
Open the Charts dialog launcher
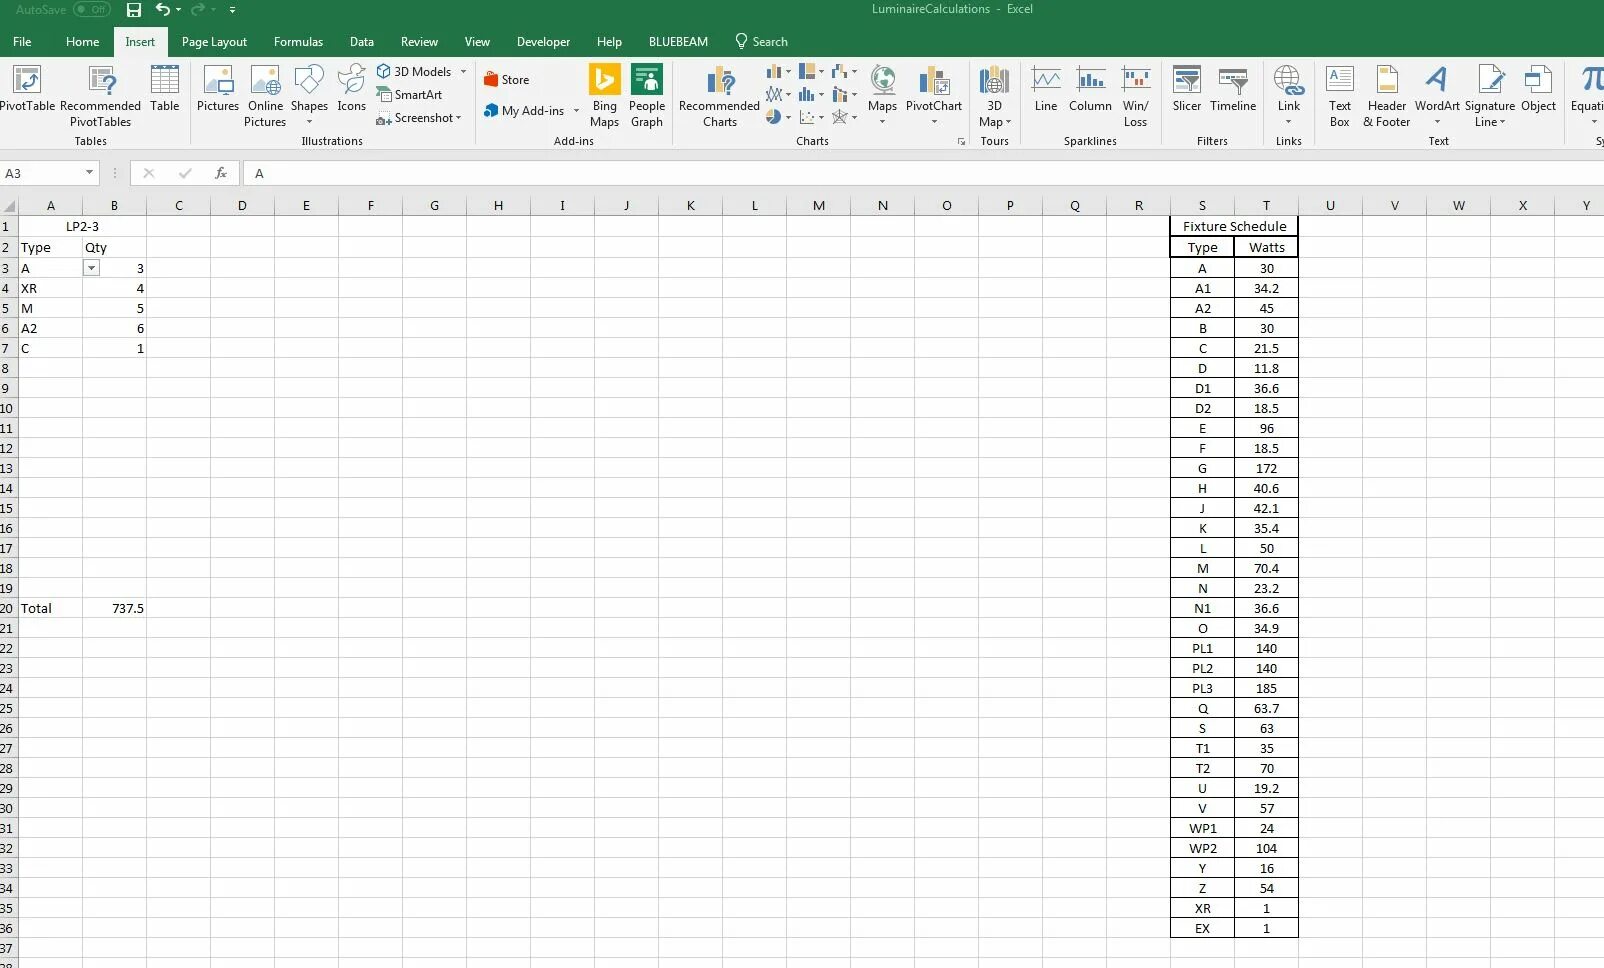click(961, 142)
